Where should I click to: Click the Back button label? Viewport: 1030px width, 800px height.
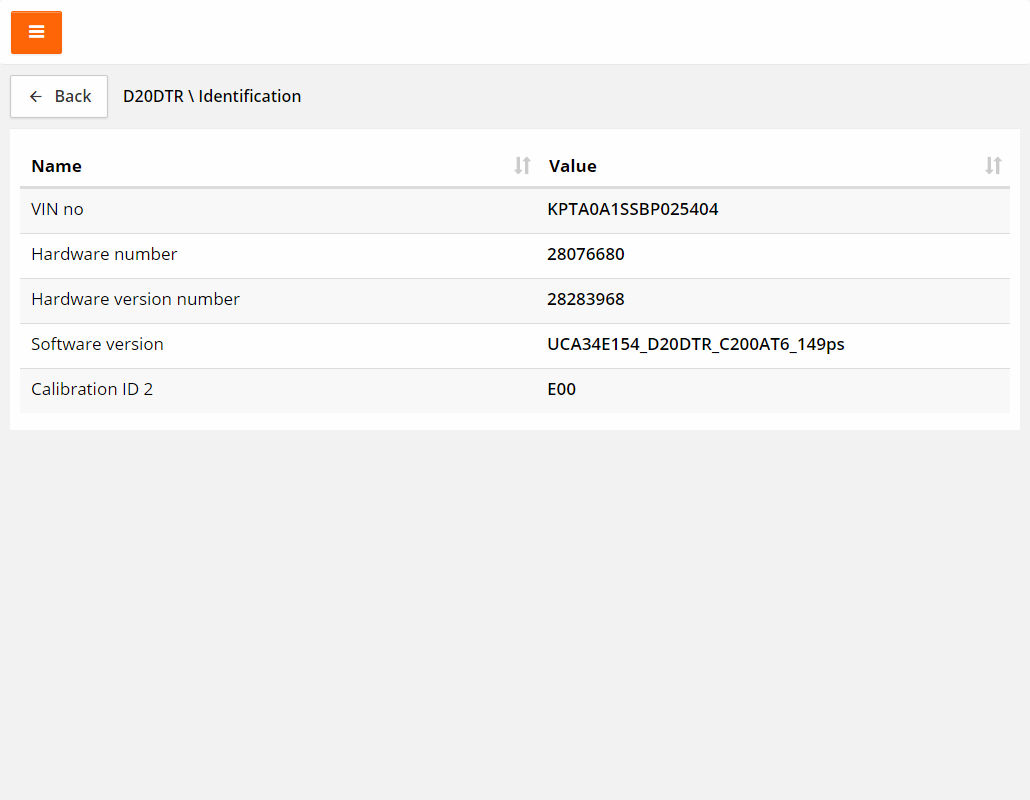pos(73,97)
